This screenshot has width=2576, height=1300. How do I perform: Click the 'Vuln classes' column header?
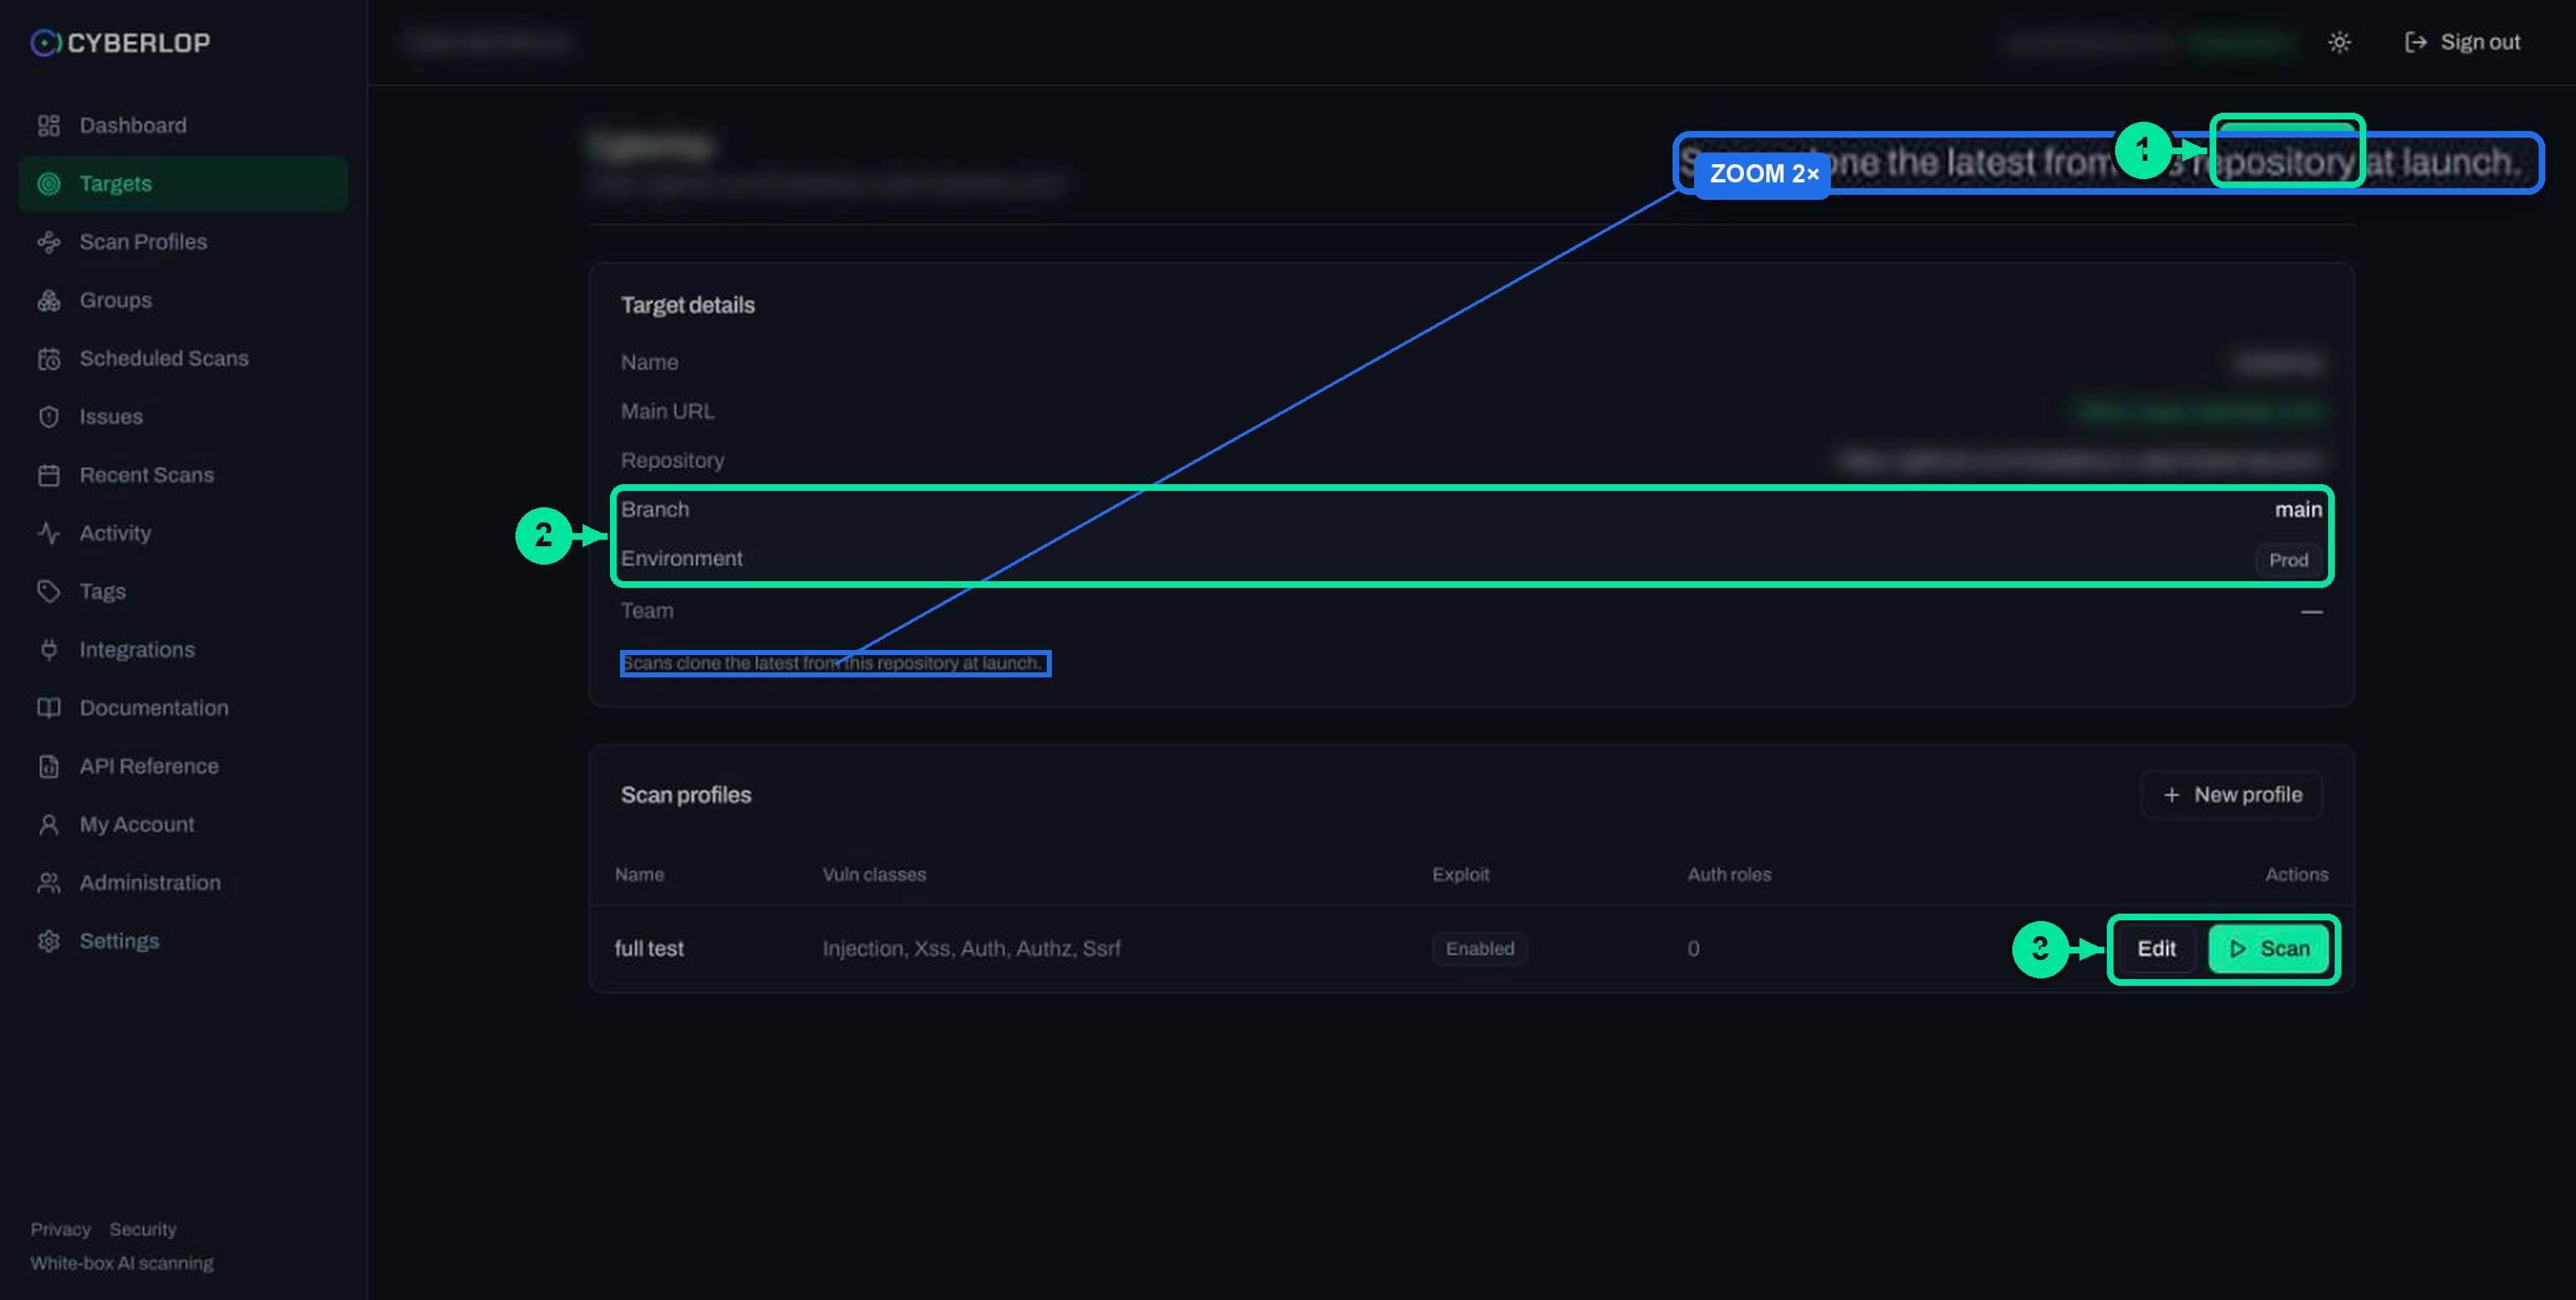click(874, 874)
